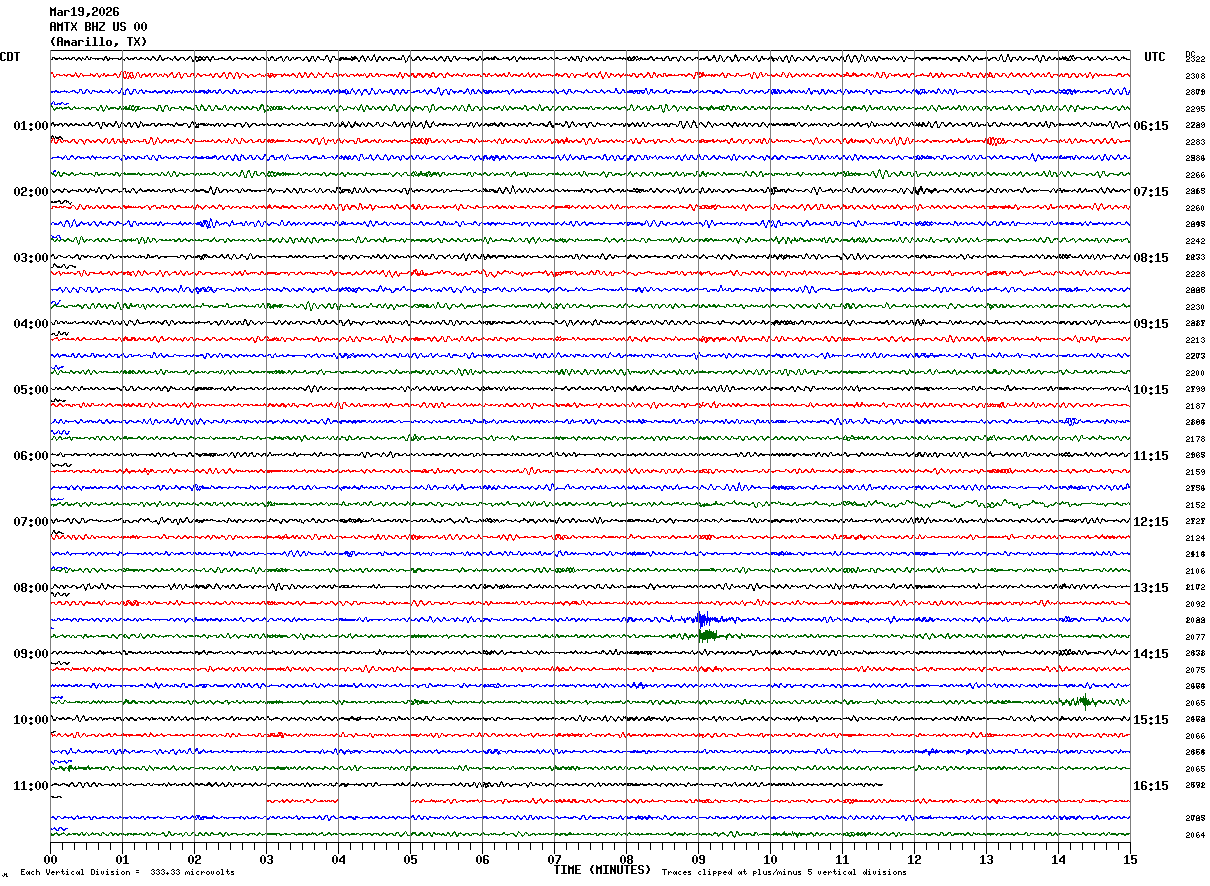Viewport: 1210px width, 886px height.
Task: Select the AMTX BHZ US 00 station label
Action: (98, 27)
